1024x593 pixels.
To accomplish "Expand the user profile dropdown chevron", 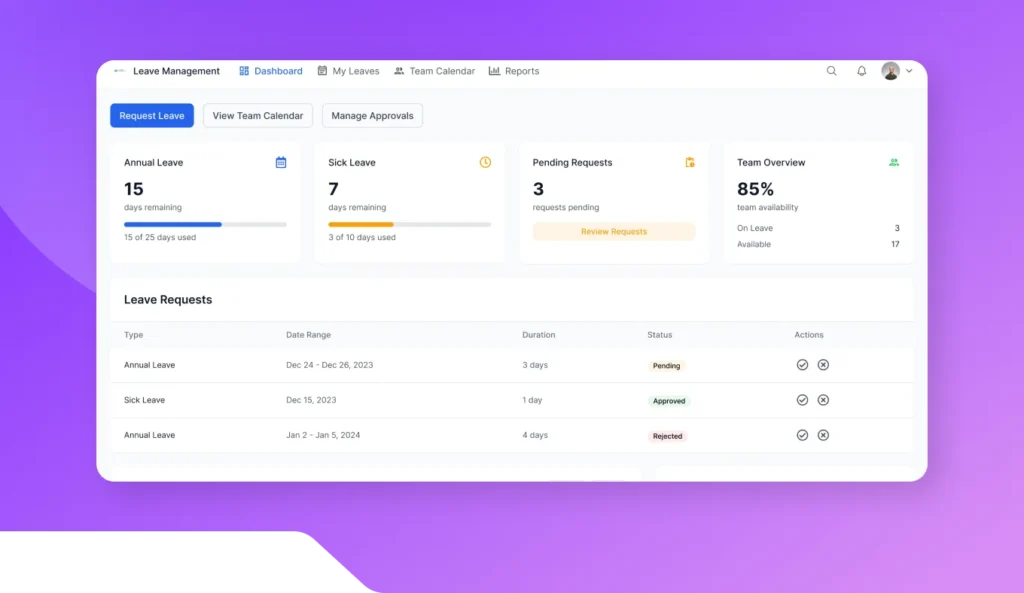I will coord(909,71).
